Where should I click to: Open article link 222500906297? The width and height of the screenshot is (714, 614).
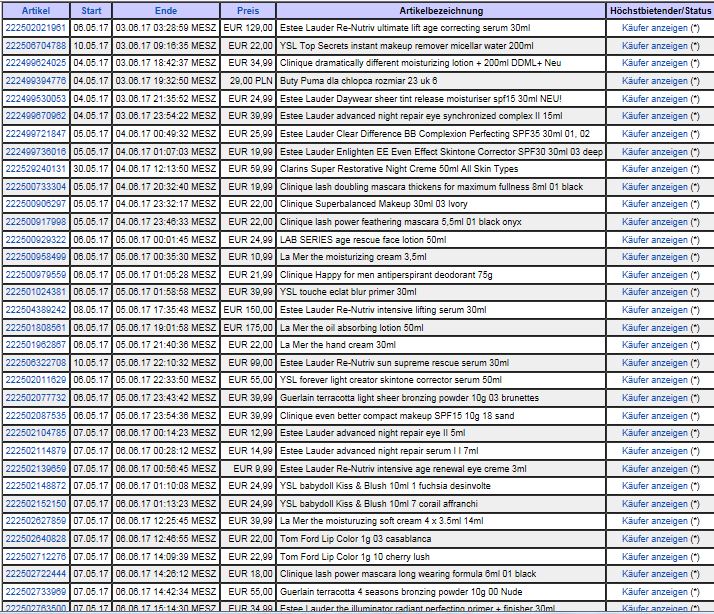click(36, 204)
